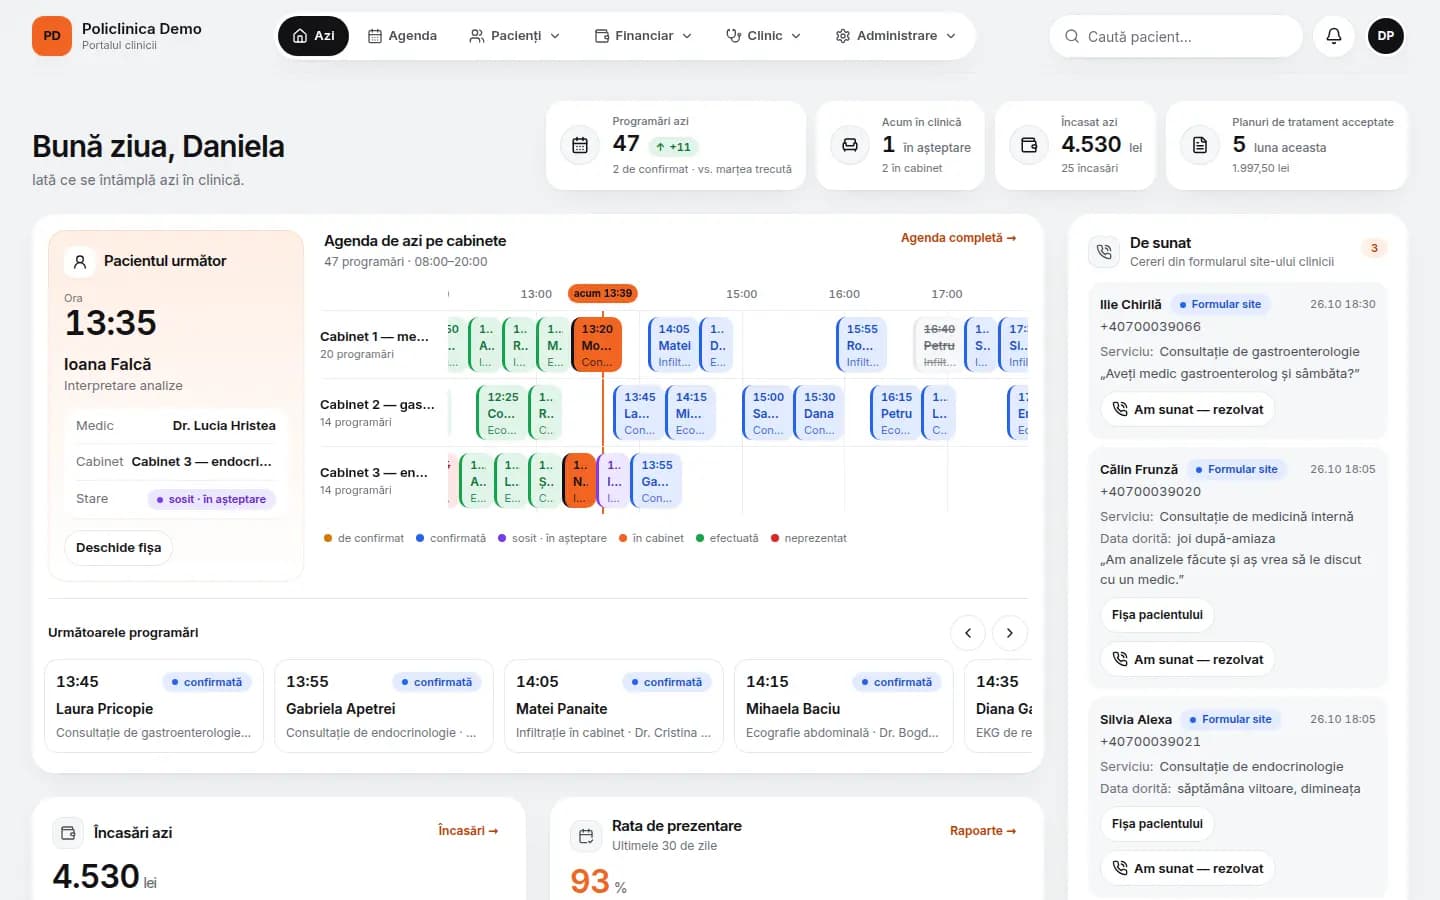The height and width of the screenshot is (900, 1440).
Task: Expand the Clinic dropdown menu
Action: pyautogui.click(x=764, y=36)
